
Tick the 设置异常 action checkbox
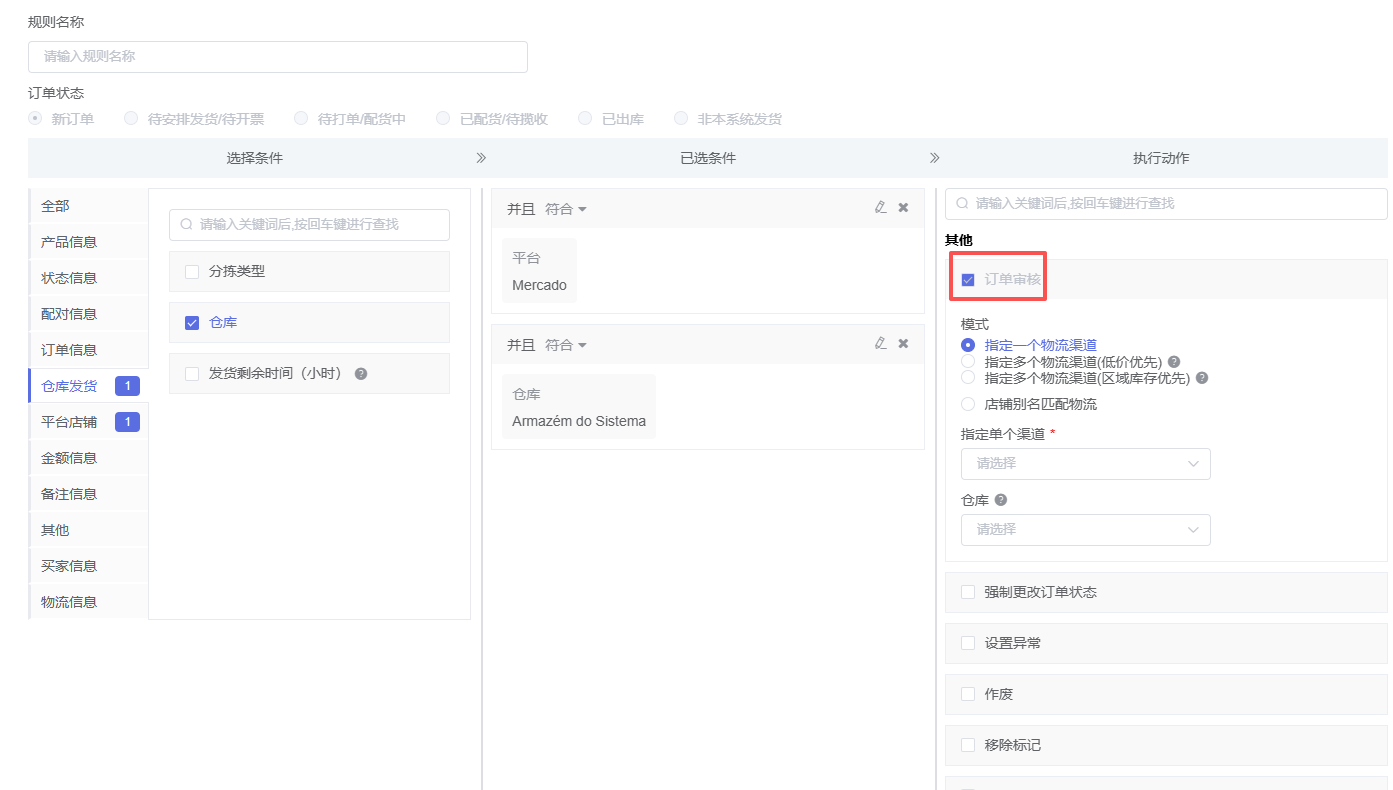pyautogui.click(x=968, y=643)
